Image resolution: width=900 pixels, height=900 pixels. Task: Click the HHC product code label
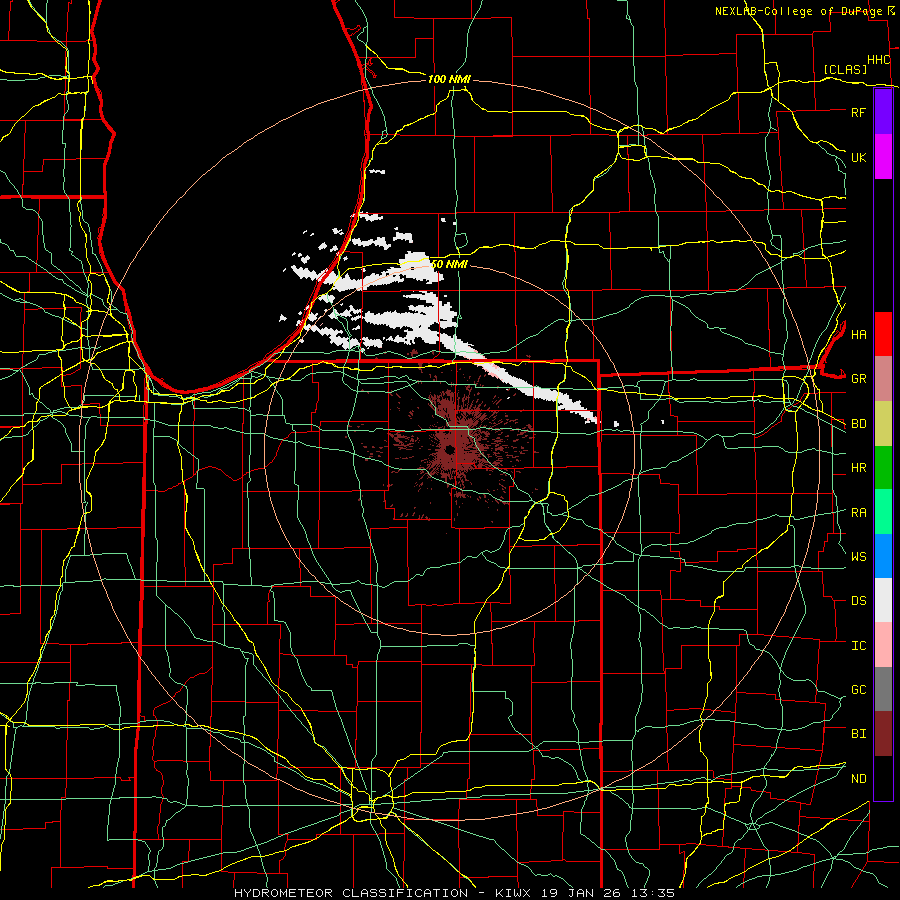tap(878, 60)
